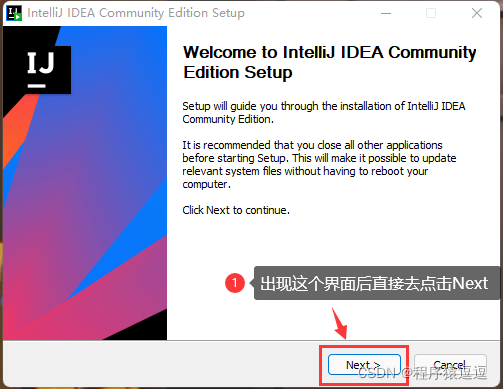Click the disabled maximize button
This screenshot has height=389, width=503.
431,13
